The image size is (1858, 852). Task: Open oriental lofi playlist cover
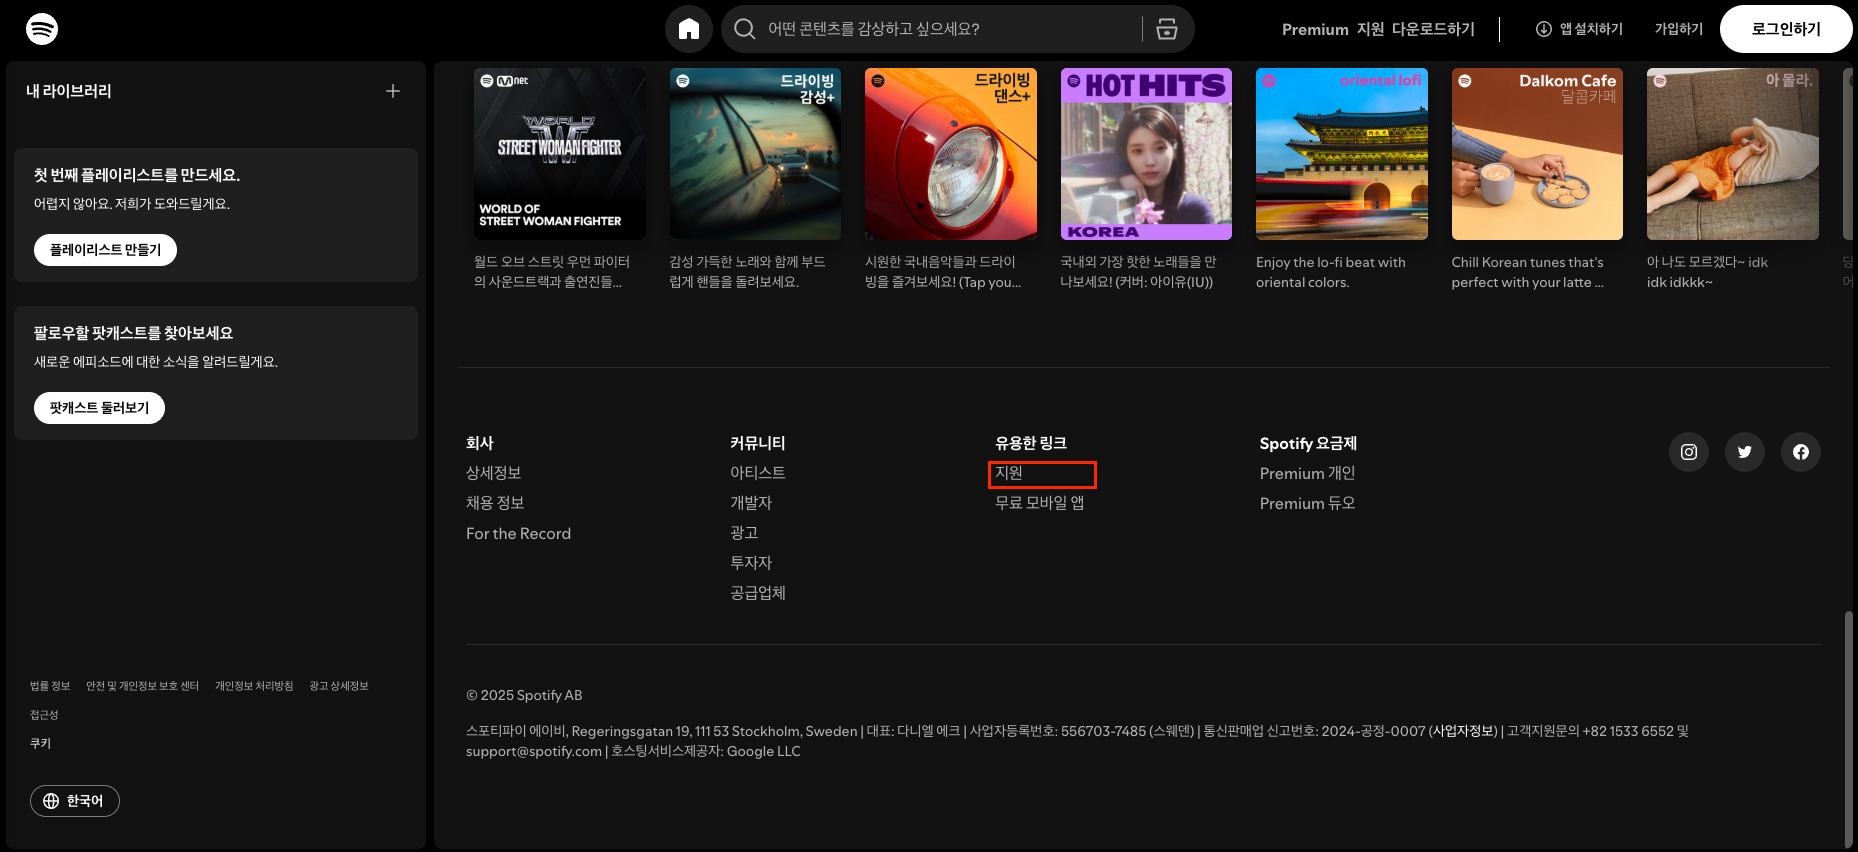coord(1342,154)
